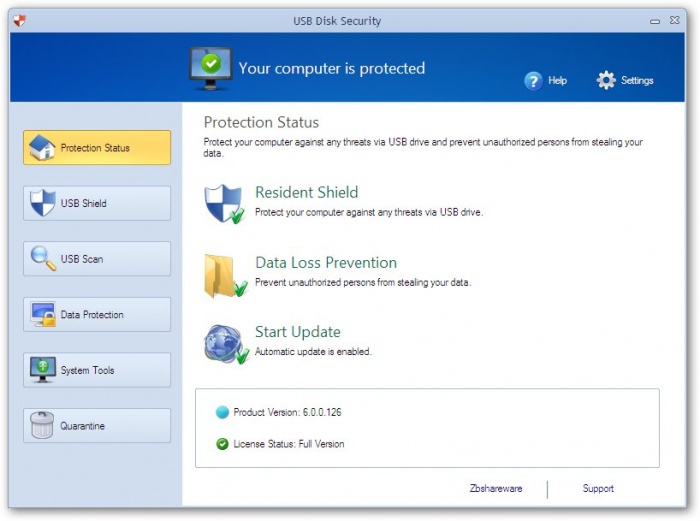Switch to the USB Shield section
The image size is (700, 521).
(x=97, y=203)
